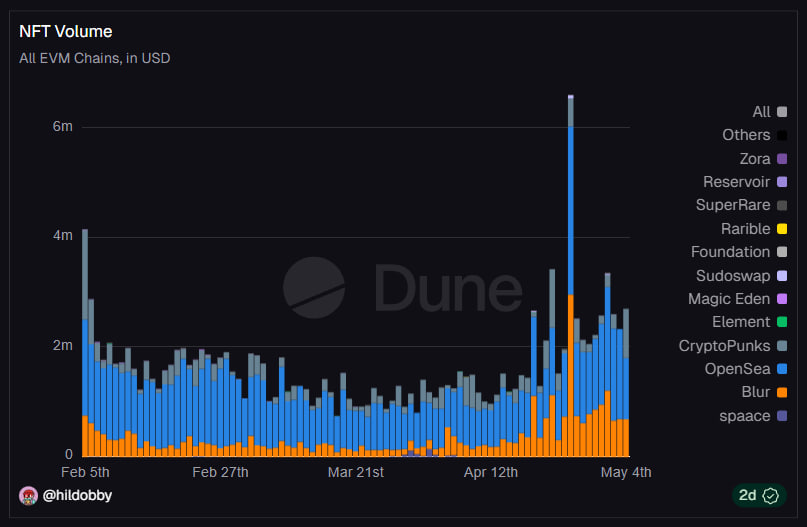807x527 pixels.
Task: Toggle the Blur series orange swatch
Action: click(x=782, y=392)
